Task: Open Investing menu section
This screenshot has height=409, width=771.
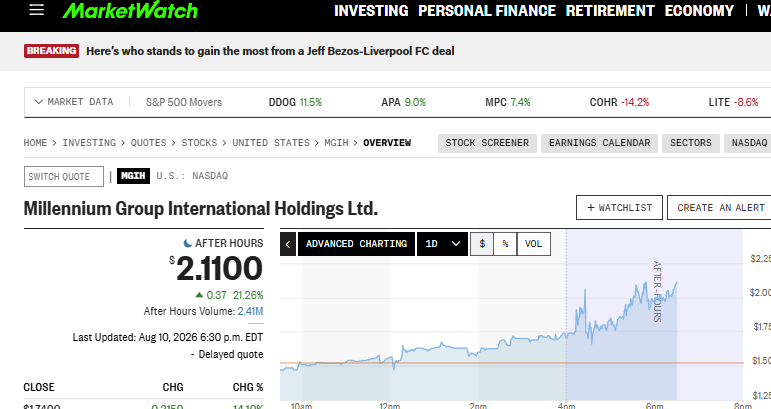Action: tap(371, 11)
